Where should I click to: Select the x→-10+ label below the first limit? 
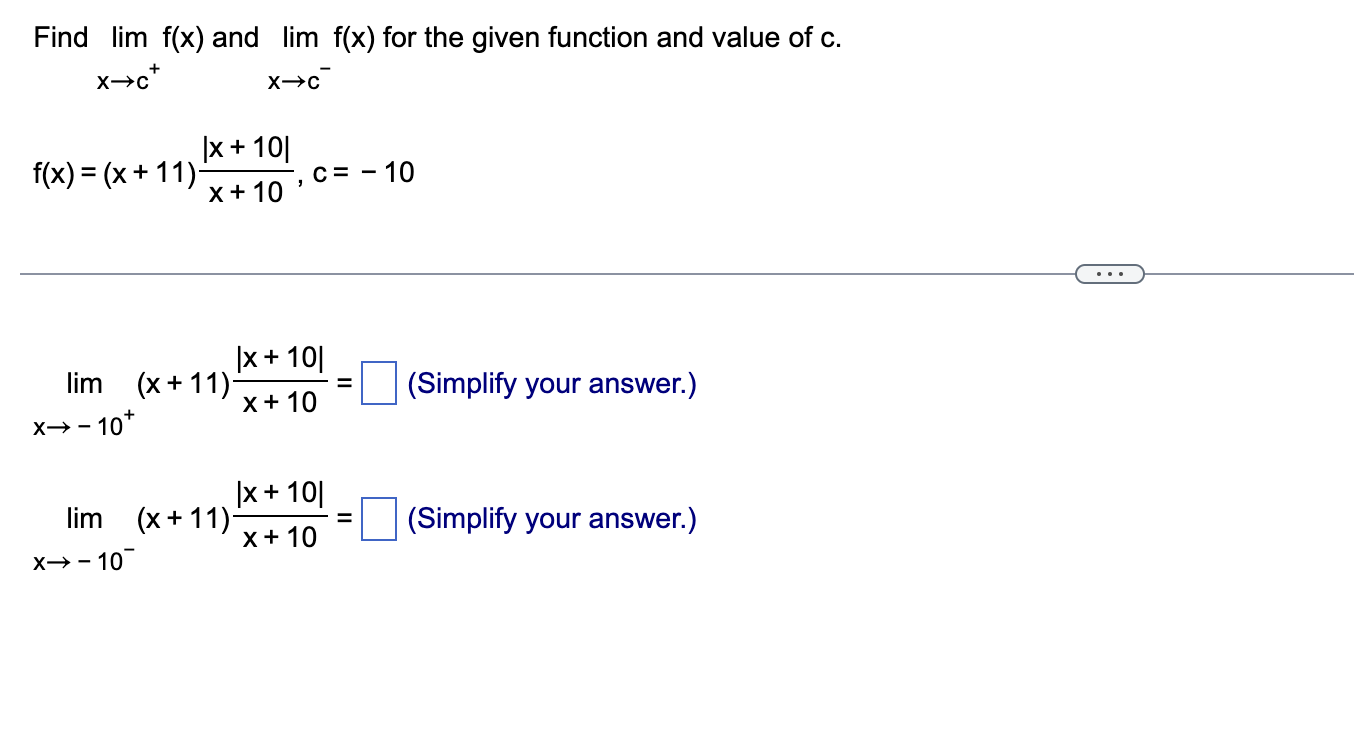[x=79, y=427]
